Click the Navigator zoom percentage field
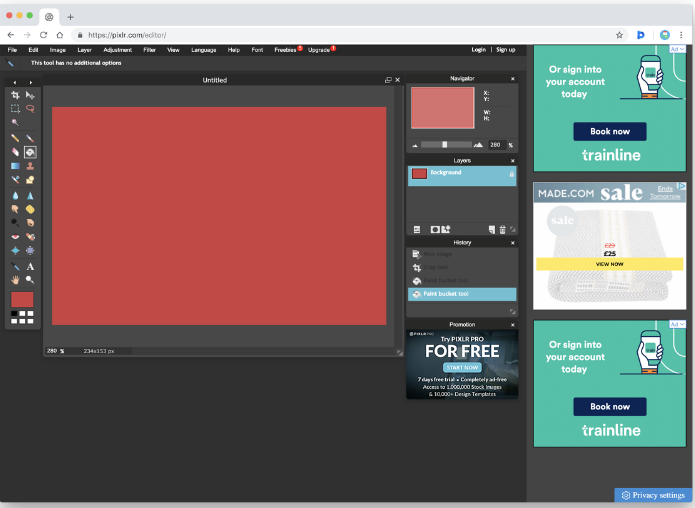This screenshot has width=695, height=508. (494, 145)
